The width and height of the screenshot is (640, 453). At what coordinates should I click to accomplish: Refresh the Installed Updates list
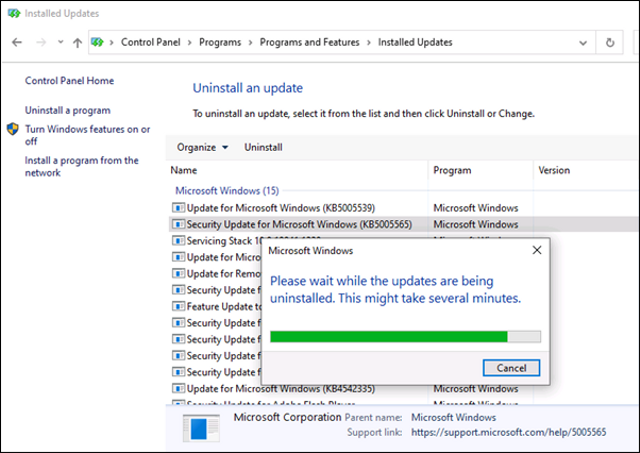coord(610,42)
